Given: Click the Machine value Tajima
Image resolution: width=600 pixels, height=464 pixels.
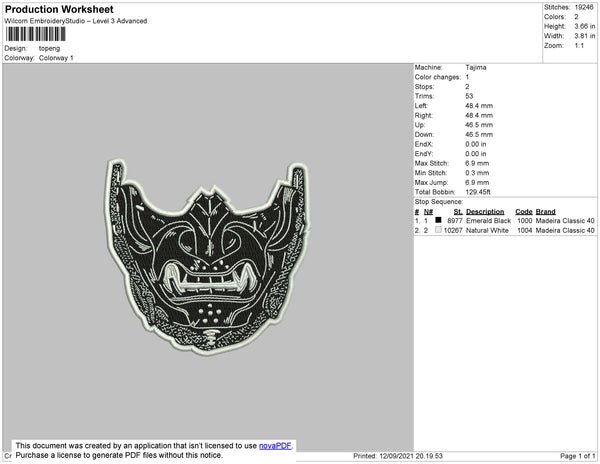Looking at the screenshot, I should click(476, 67).
